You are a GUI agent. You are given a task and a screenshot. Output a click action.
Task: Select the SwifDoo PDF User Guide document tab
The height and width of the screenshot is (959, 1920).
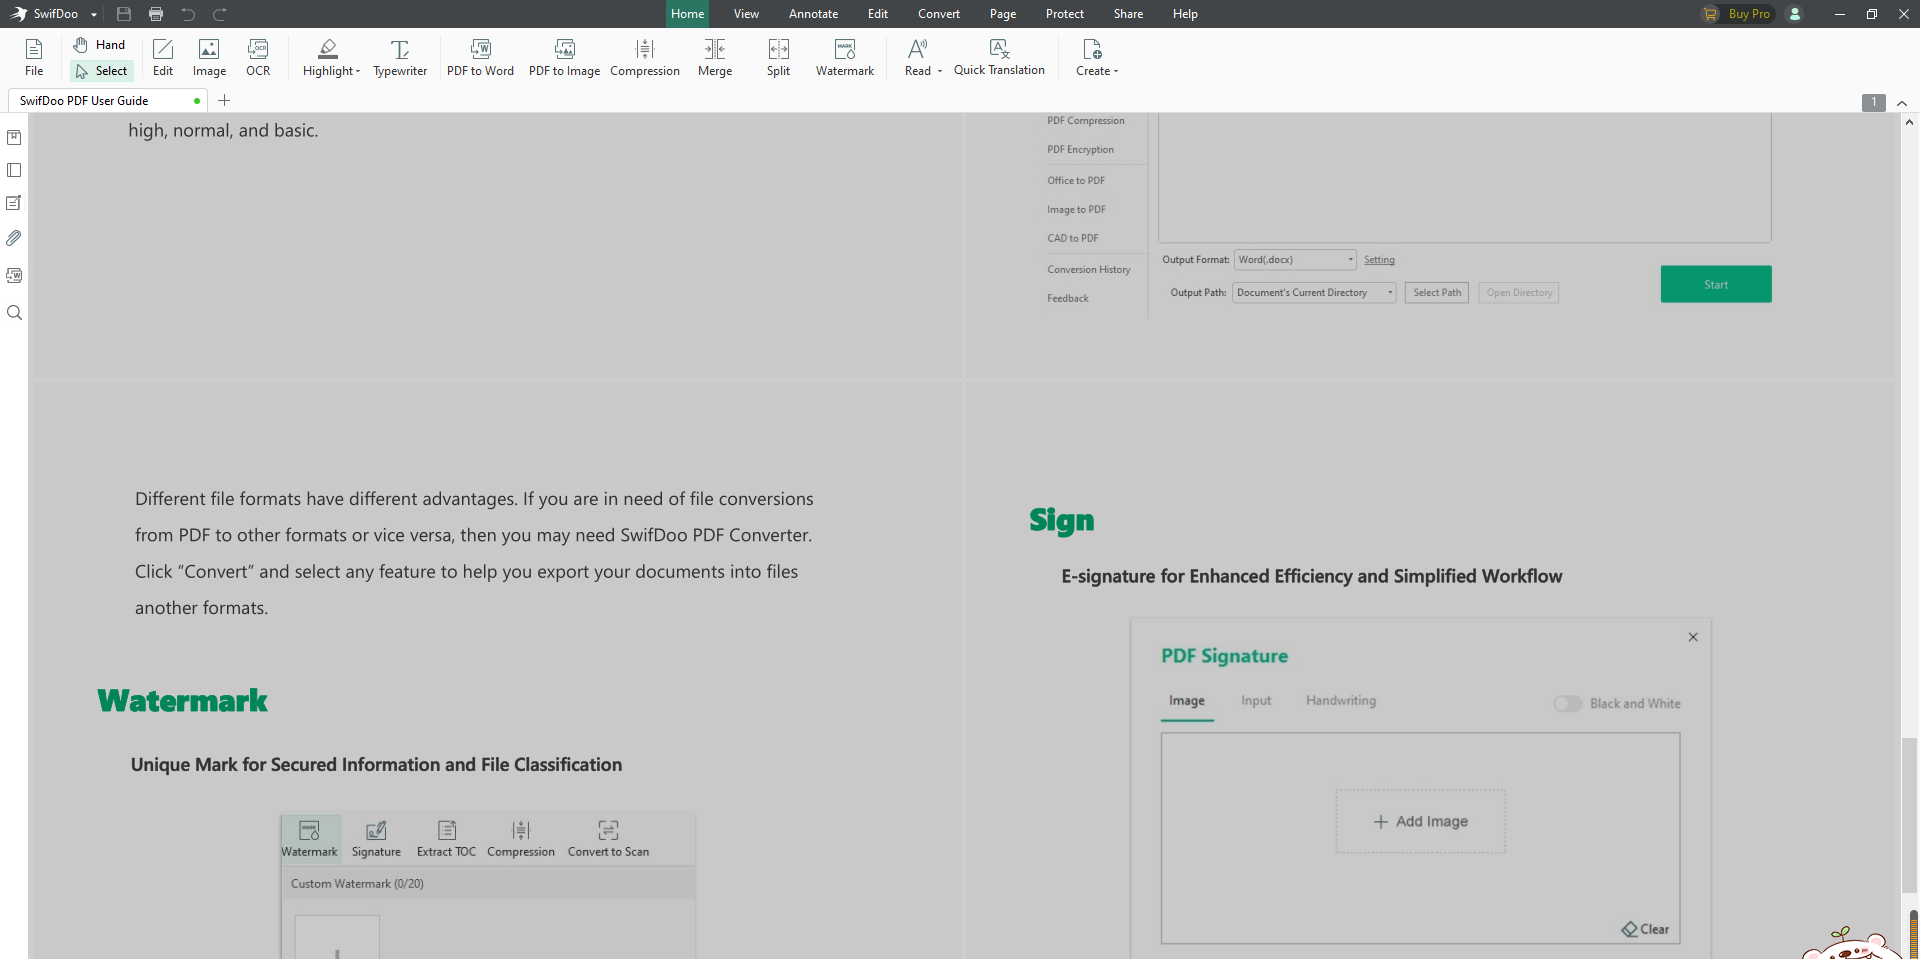[108, 101]
